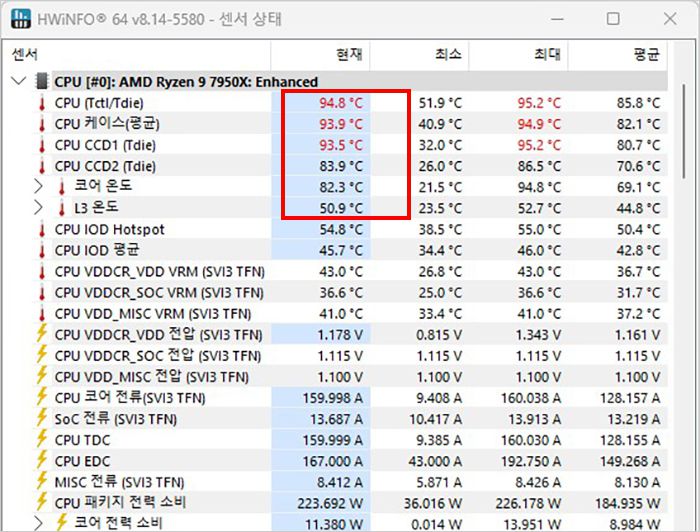Click the 센서 column header
This screenshot has height=532, width=700.
(x=137, y=54)
